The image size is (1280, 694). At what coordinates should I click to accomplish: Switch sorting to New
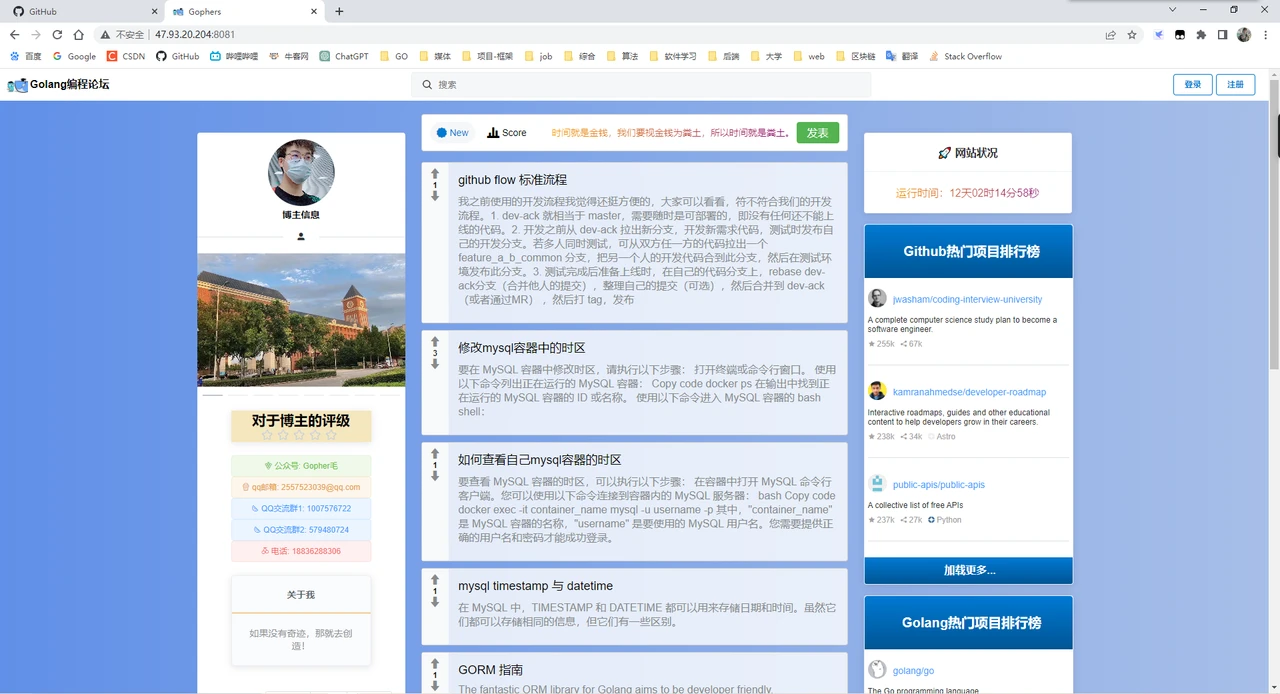(453, 133)
